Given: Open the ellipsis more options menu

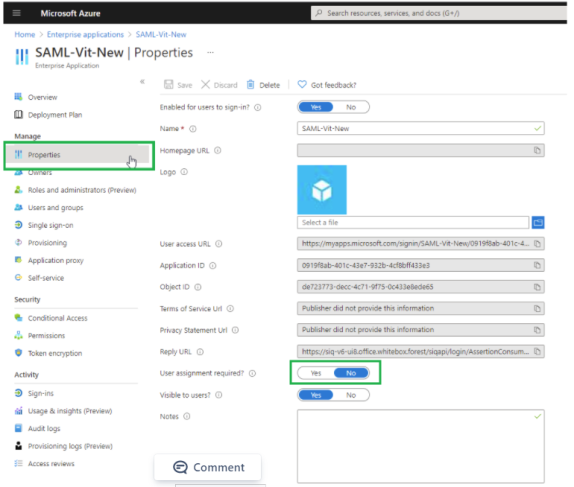Looking at the screenshot, I should [210, 52].
